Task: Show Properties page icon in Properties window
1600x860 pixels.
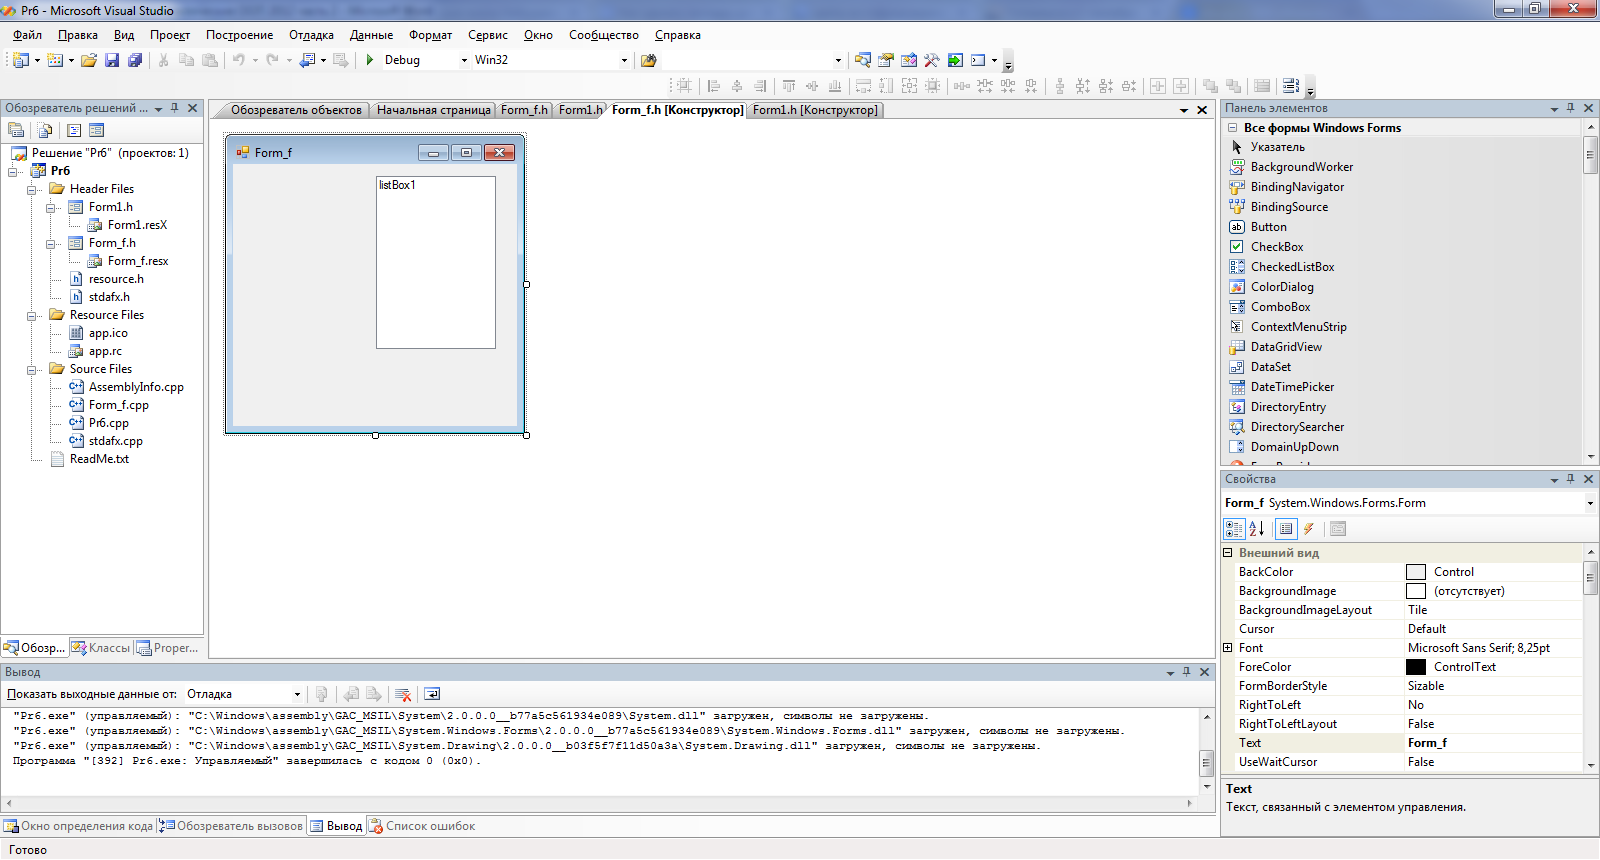Action: coord(1286,529)
